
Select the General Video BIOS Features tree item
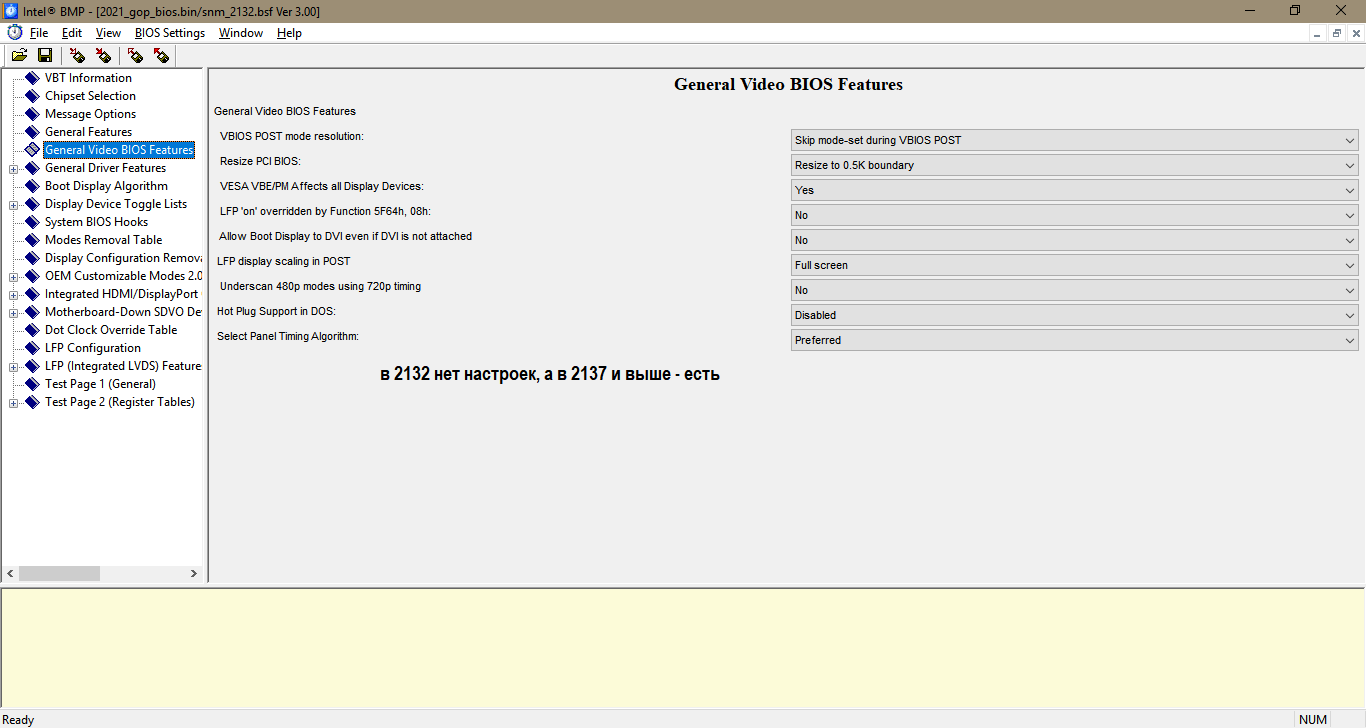coord(119,150)
